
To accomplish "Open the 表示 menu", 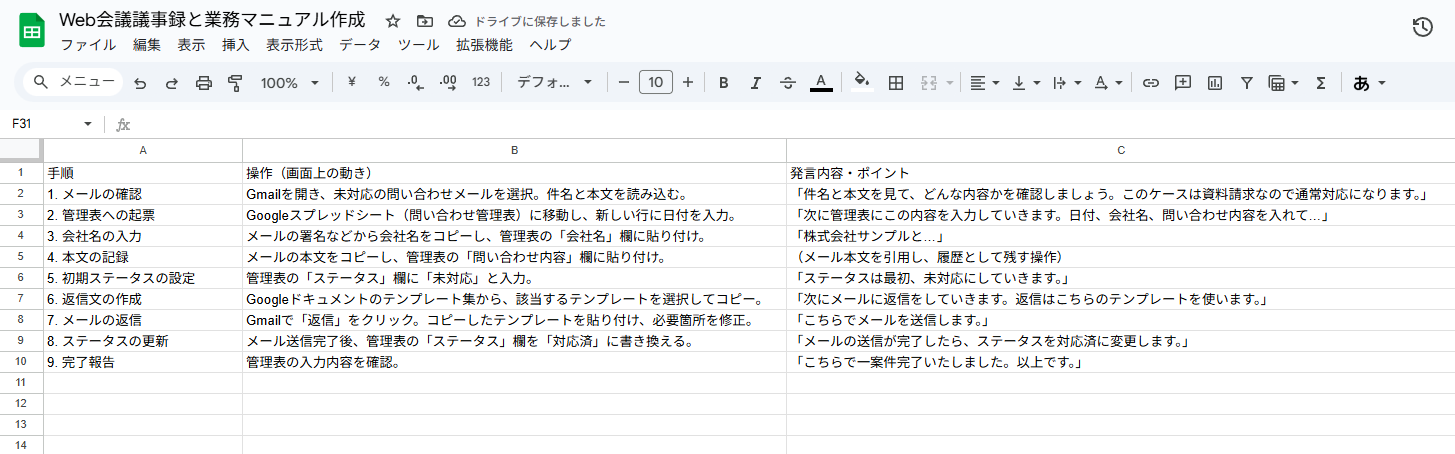I will coord(191,45).
